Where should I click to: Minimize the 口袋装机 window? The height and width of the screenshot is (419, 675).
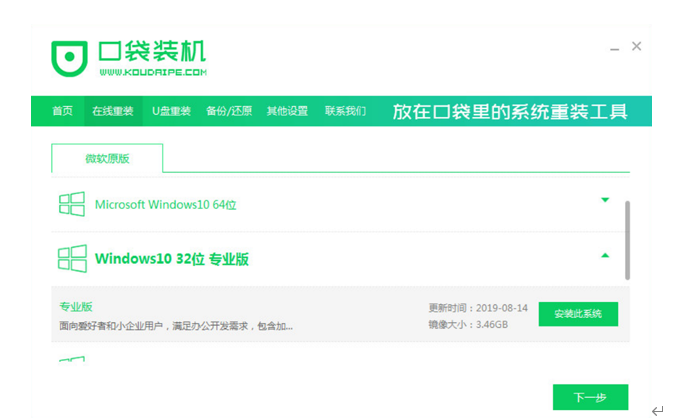614,49
